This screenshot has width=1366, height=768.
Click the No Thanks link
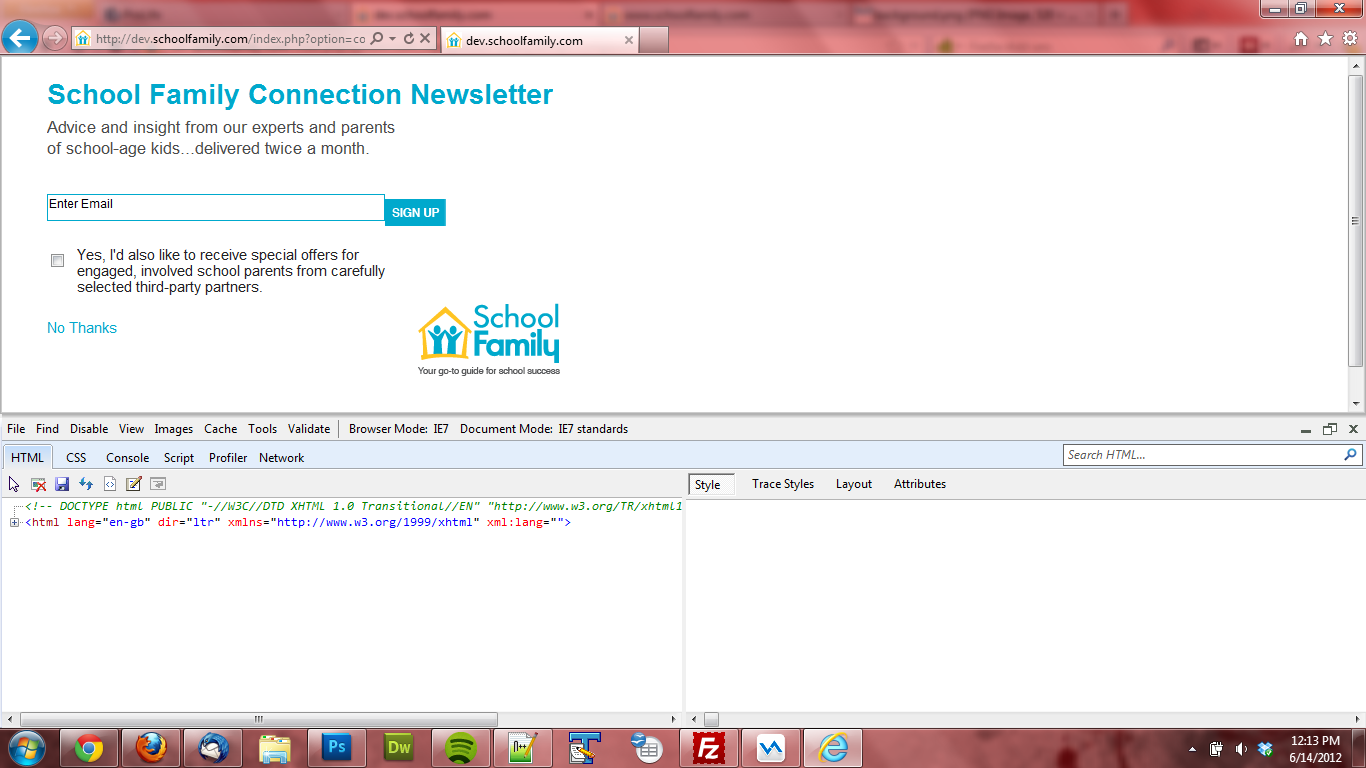82,328
